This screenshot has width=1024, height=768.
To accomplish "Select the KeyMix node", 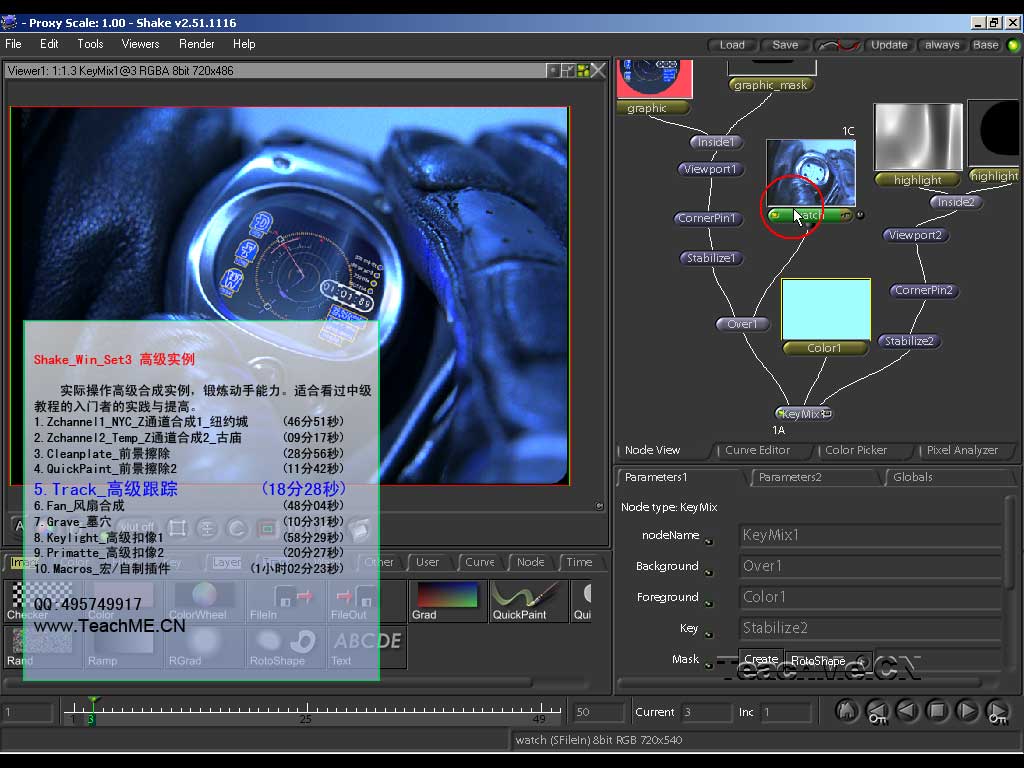I will pos(803,413).
